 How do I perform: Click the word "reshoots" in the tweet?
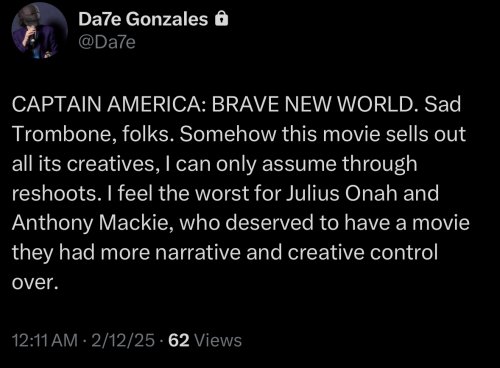tap(55, 193)
